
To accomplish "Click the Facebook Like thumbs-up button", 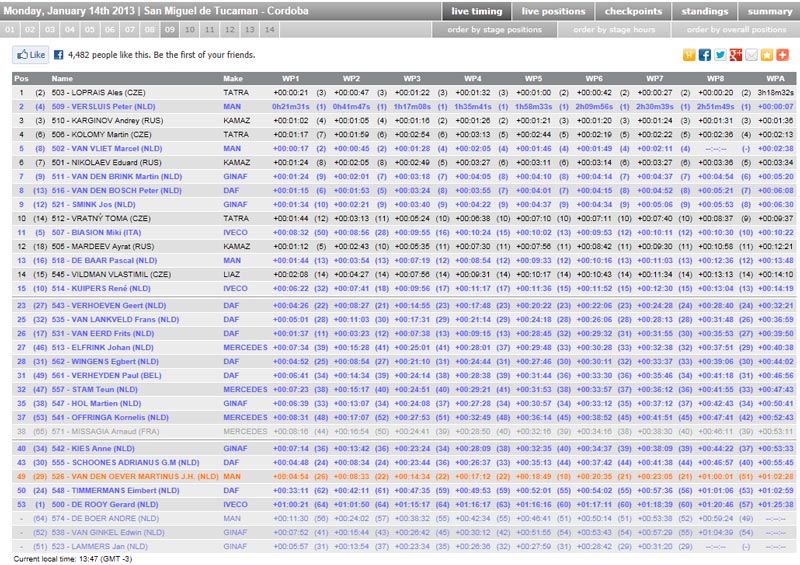I will 31,55.
